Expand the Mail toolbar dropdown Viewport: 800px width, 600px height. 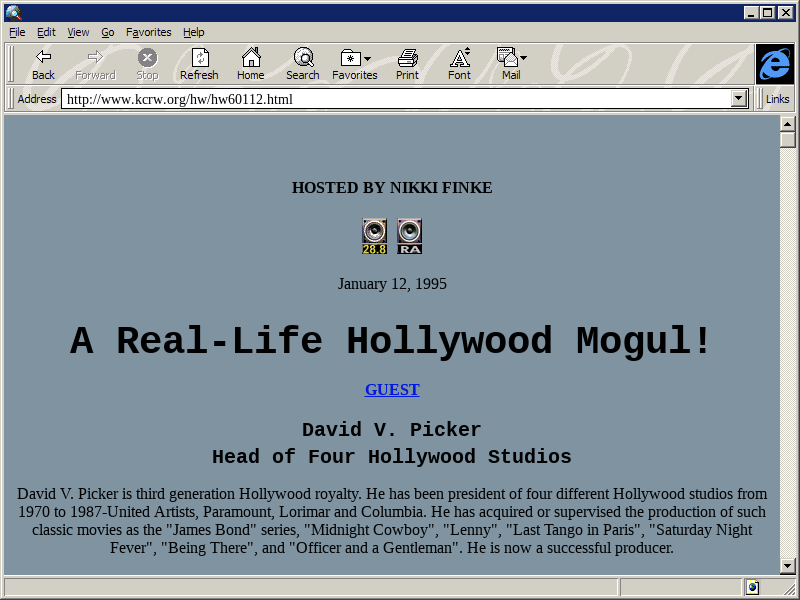[x=511, y=64]
